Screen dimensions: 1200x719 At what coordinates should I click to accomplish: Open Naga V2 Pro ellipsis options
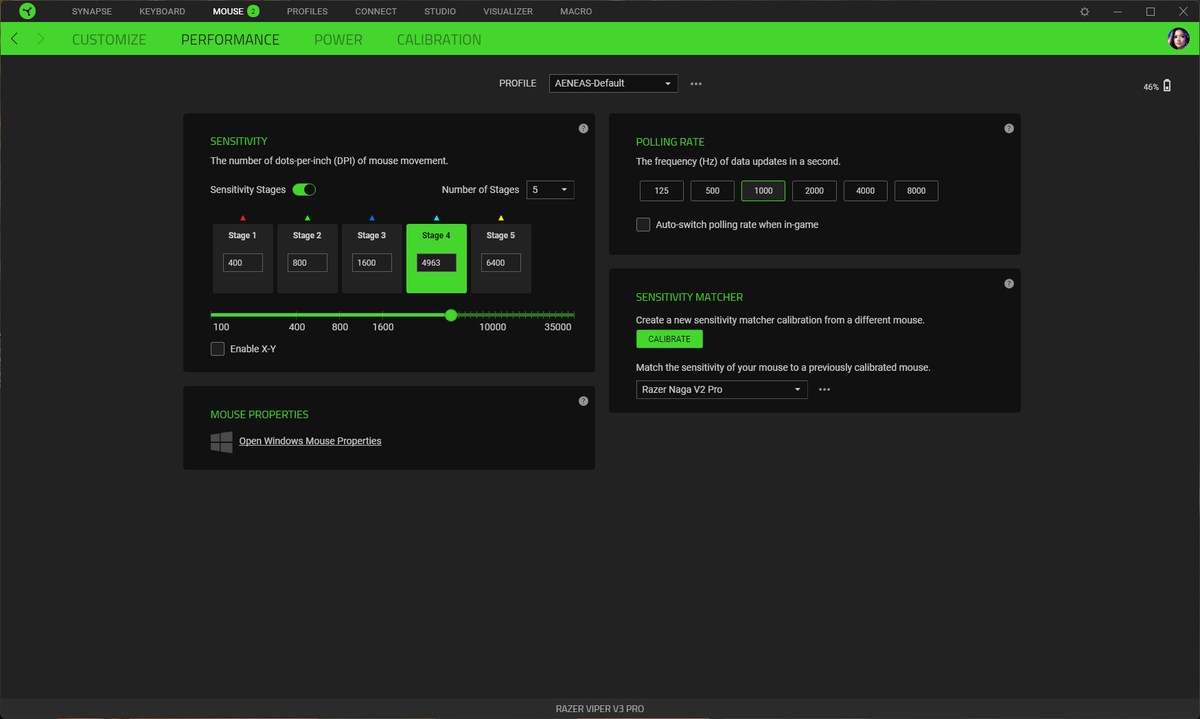(x=824, y=390)
